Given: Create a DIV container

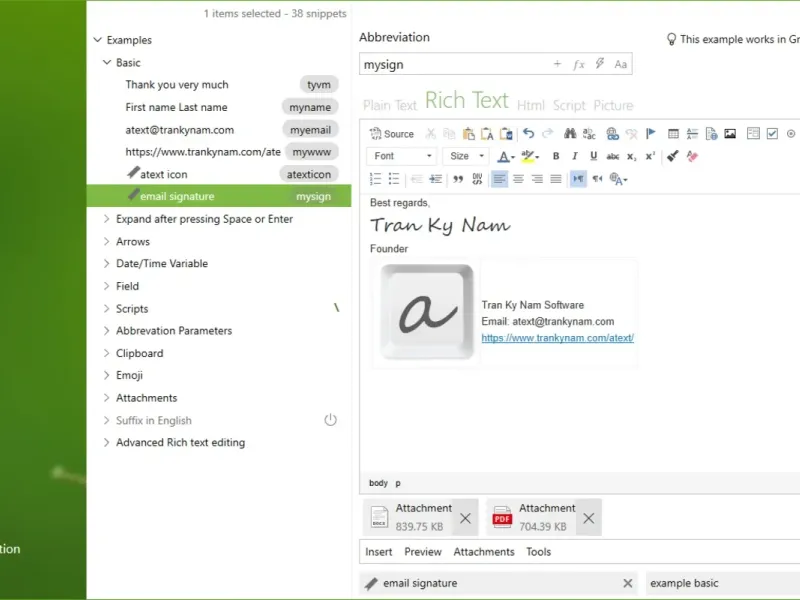Looking at the screenshot, I should click(x=477, y=179).
